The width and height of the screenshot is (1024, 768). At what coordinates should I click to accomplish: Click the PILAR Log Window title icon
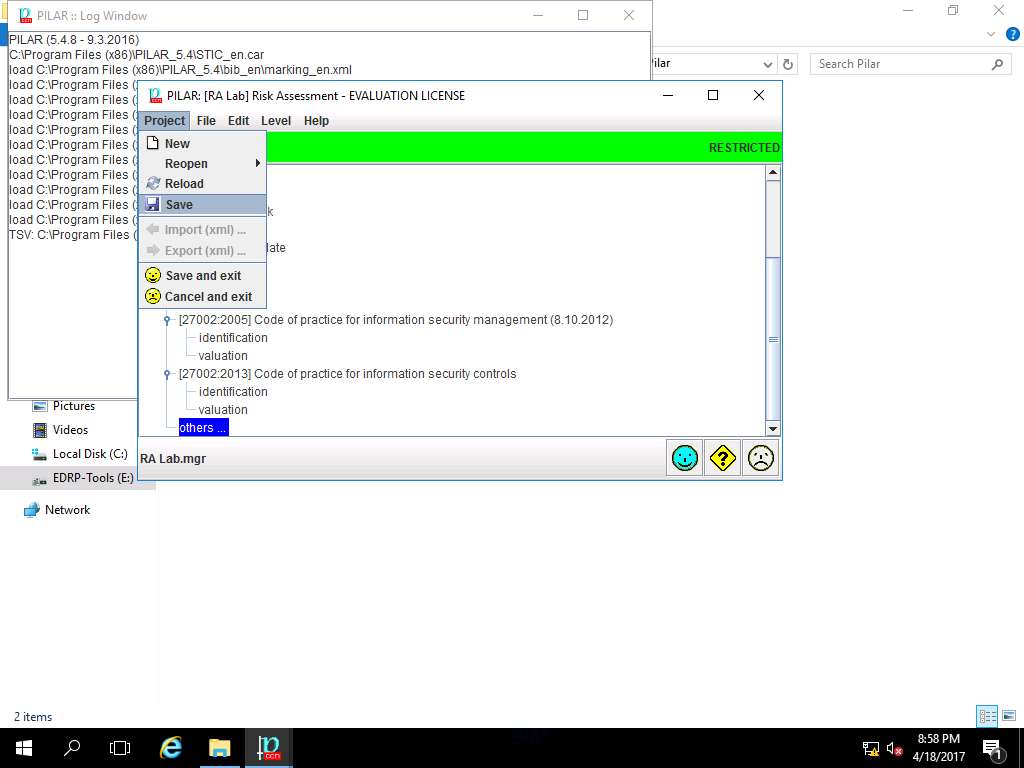[x=25, y=15]
